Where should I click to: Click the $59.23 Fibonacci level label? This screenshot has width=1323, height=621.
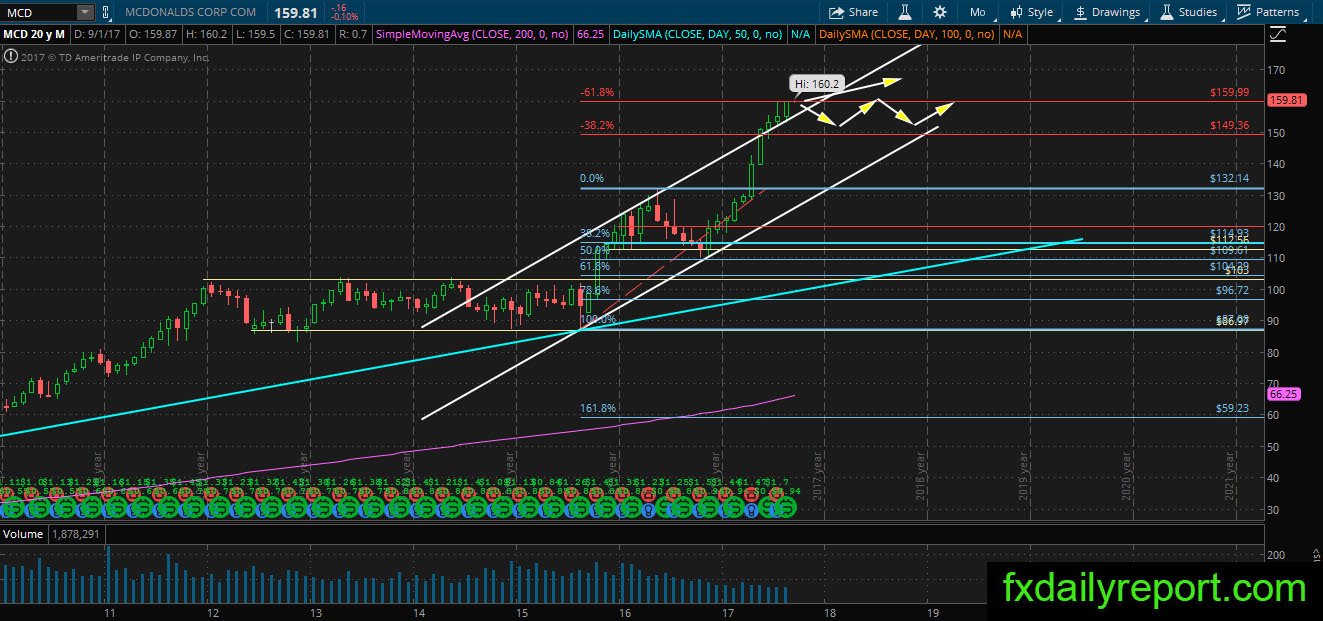coord(1232,408)
